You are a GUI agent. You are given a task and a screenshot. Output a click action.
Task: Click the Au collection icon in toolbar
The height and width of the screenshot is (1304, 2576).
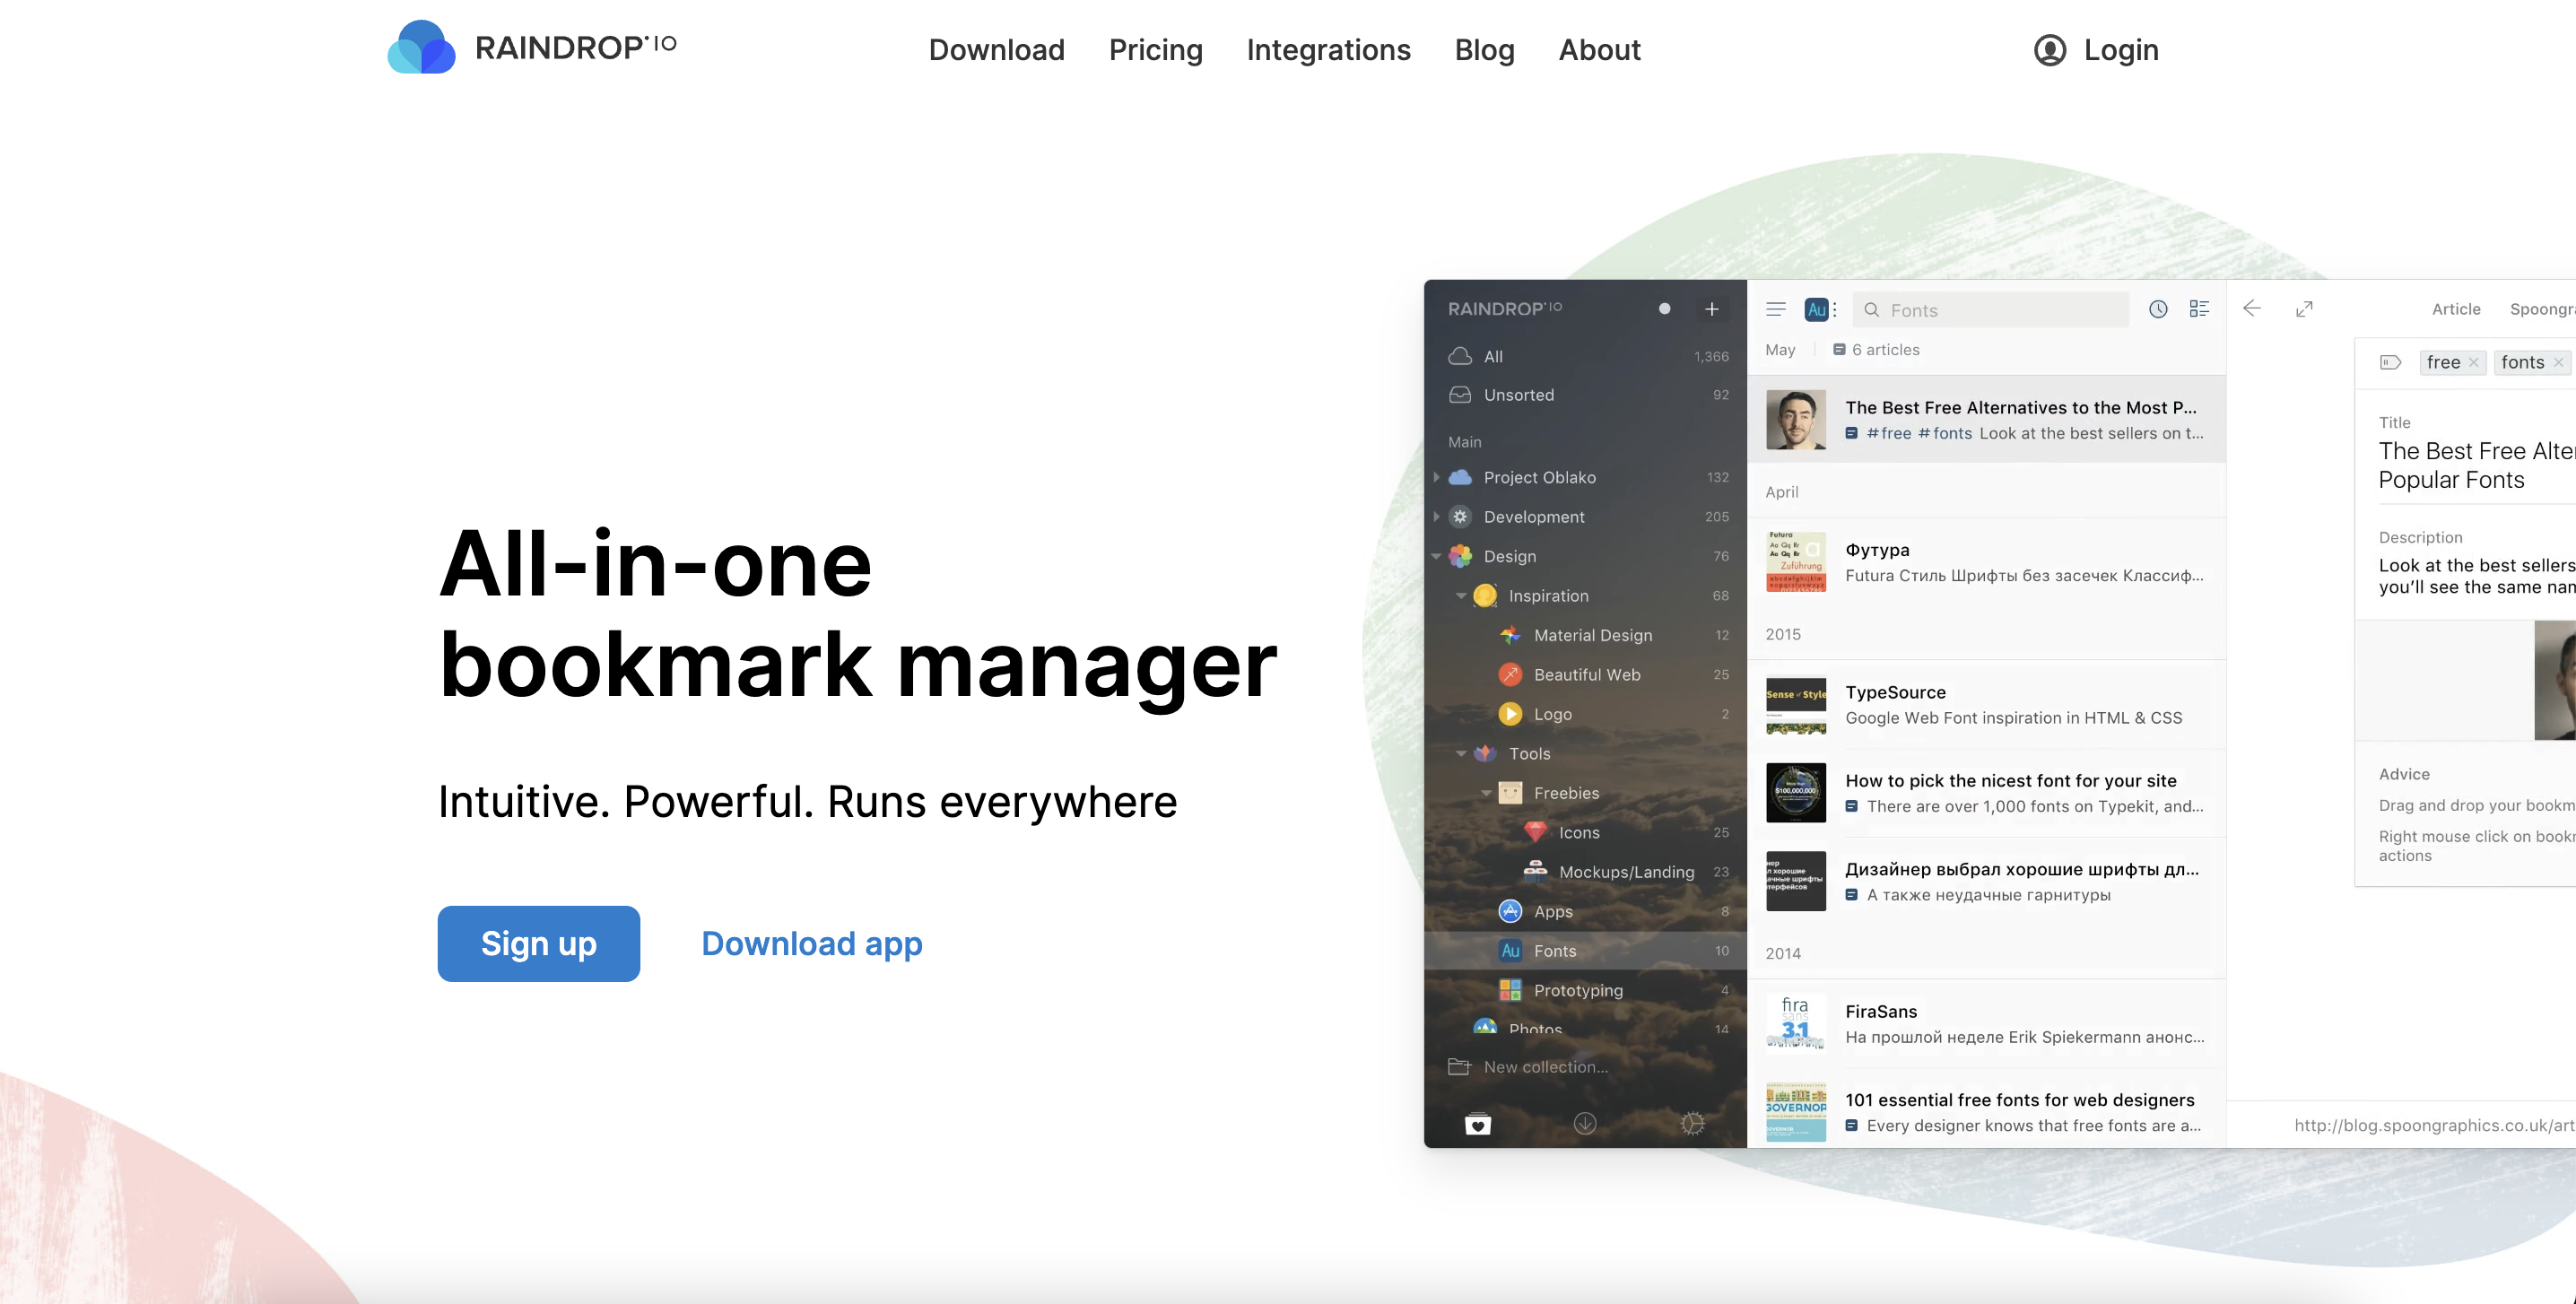coord(1816,310)
